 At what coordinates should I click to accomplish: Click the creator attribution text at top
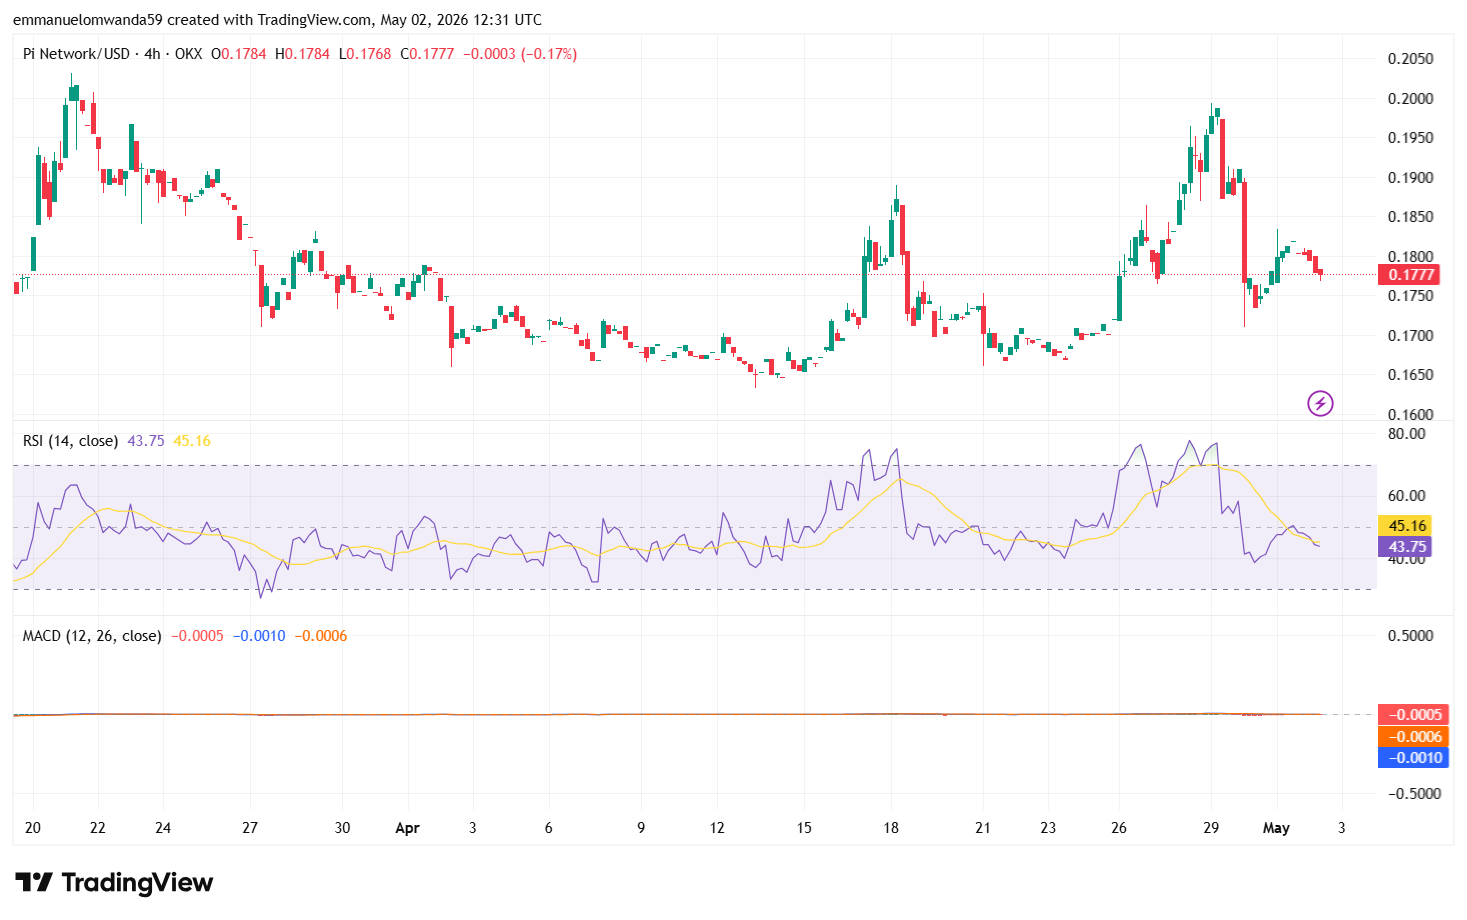pos(277,20)
